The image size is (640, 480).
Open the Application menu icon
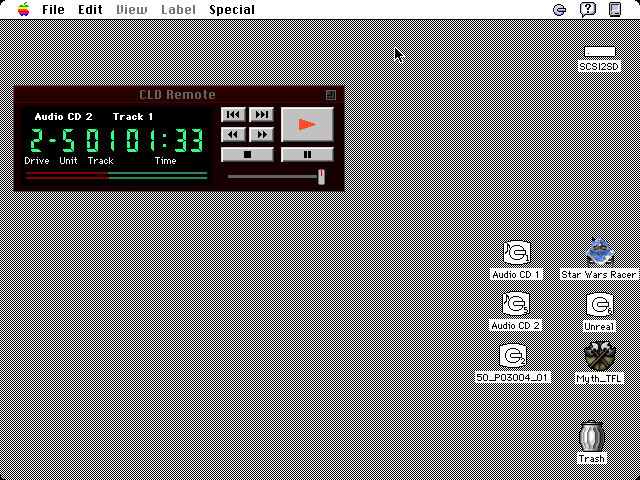pos(615,9)
